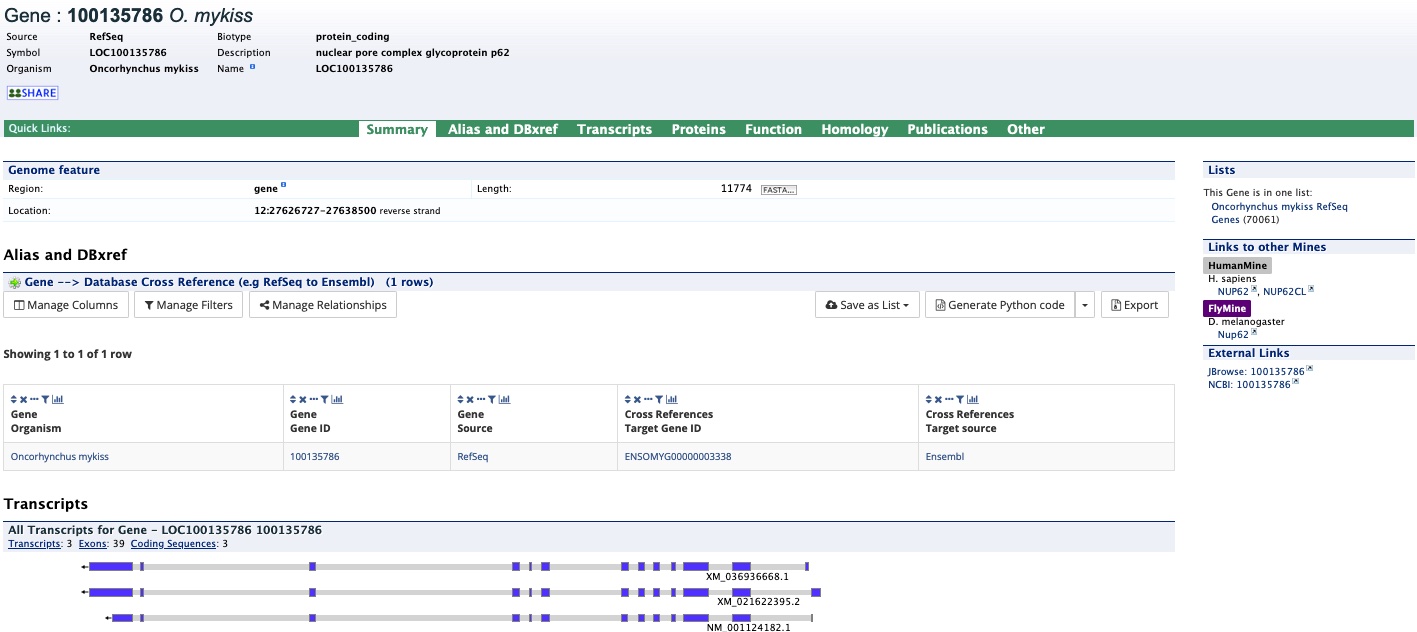Sort by the Gene Source column

[461, 399]
